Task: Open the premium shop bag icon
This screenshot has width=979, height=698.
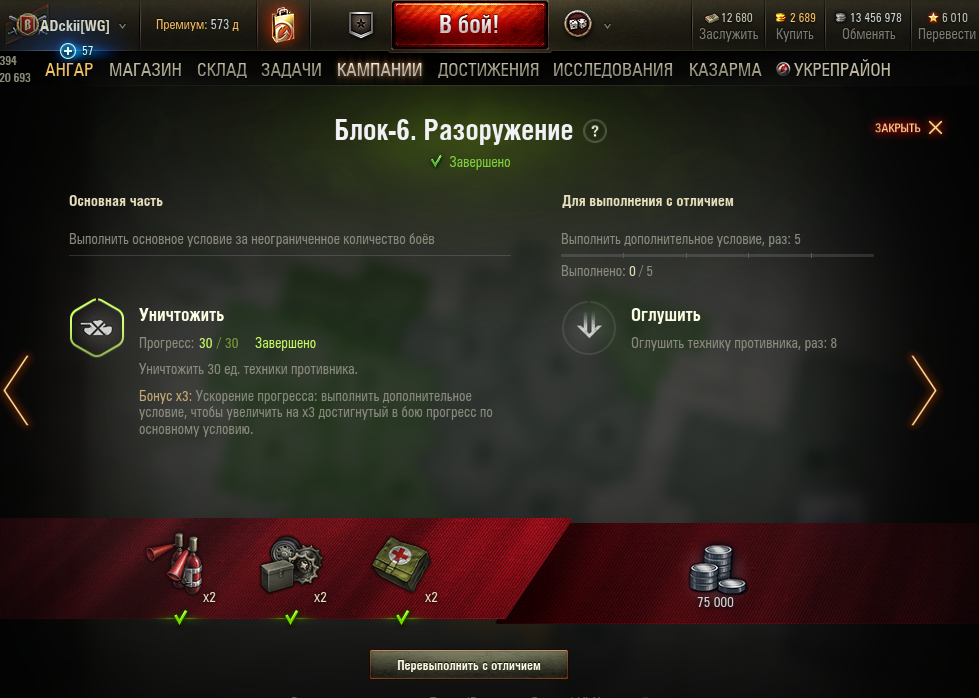Action: 283,25
